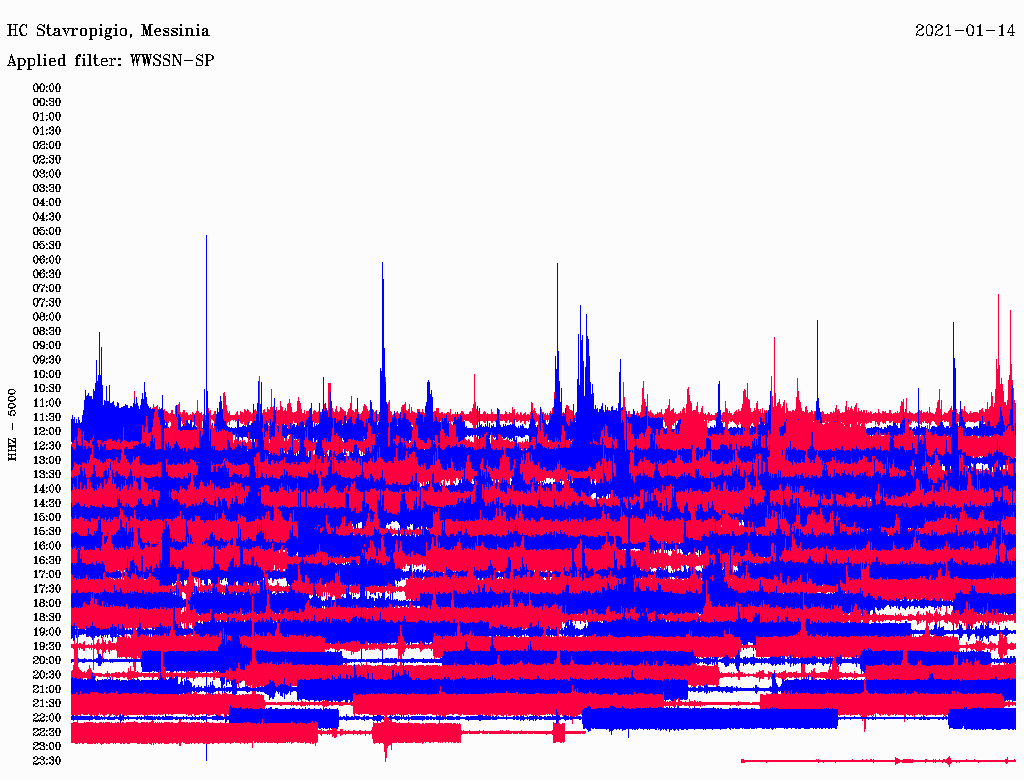Viewport: 1024px width, 780px height.
Task: Click the '22:00' time label
Action: click(x=47, y=718)
